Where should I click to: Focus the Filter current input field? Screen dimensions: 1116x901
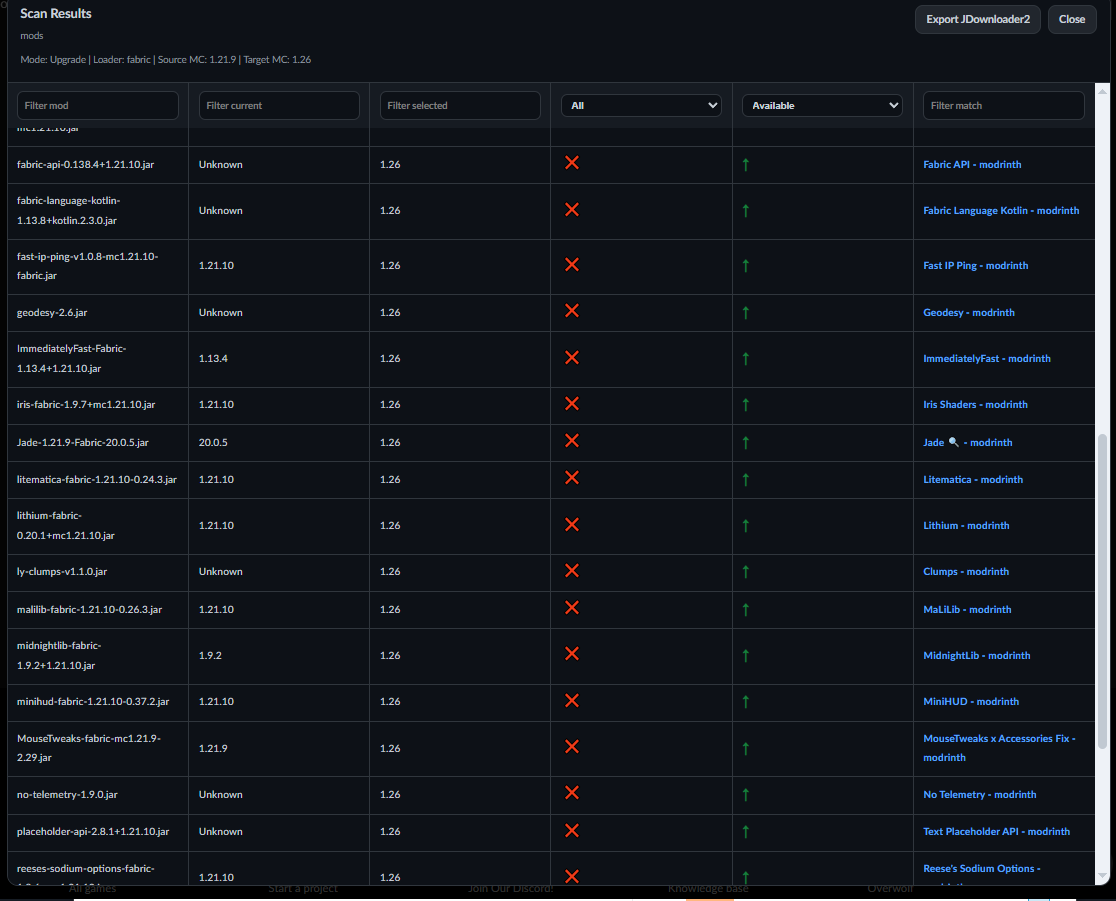click(x=279, y=105)
